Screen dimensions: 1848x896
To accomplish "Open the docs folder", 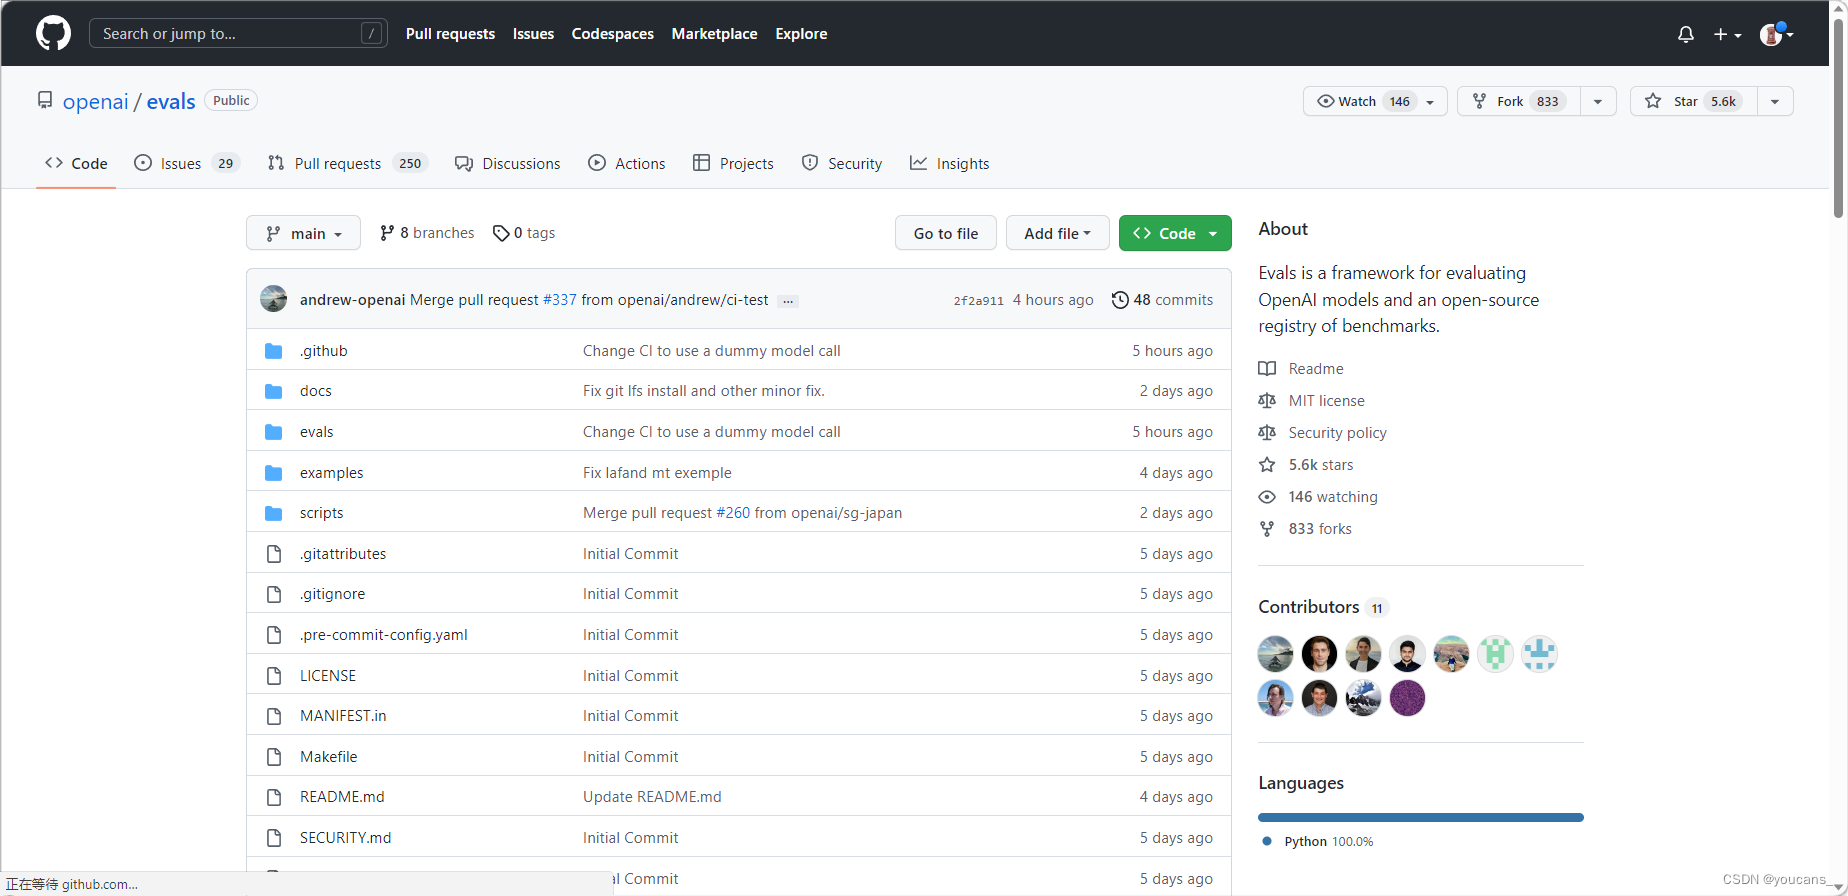I will tap(316, 391).
